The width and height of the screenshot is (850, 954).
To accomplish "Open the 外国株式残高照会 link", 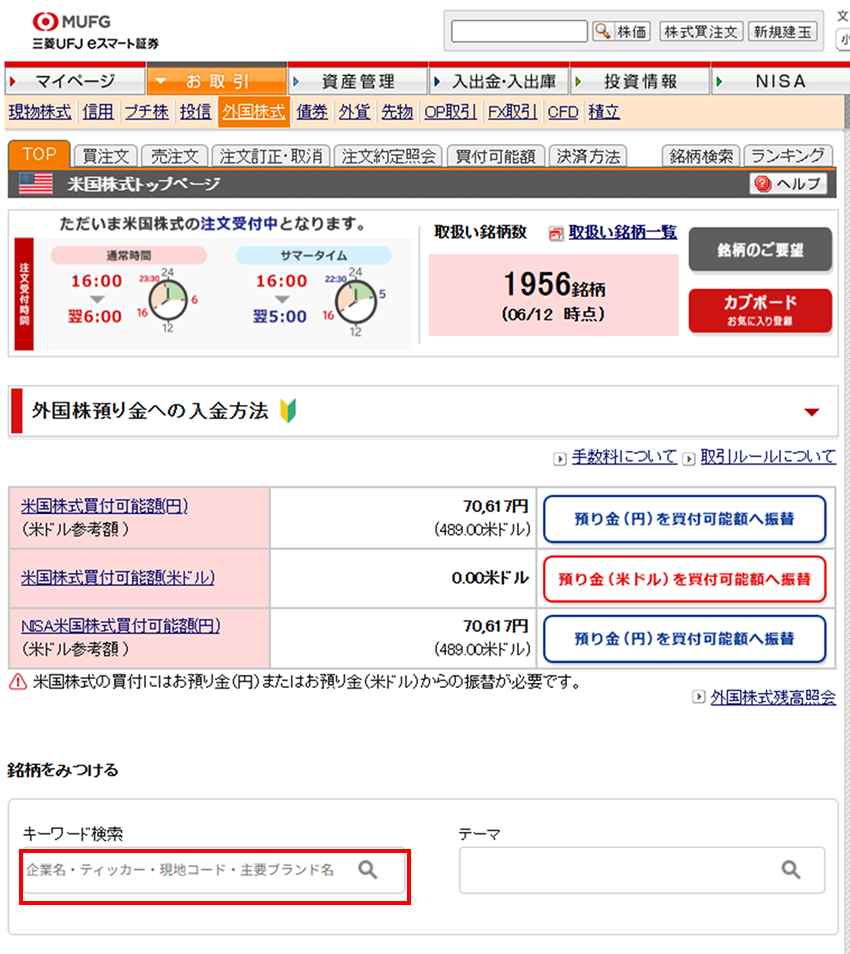I will (x=772, y=698).
